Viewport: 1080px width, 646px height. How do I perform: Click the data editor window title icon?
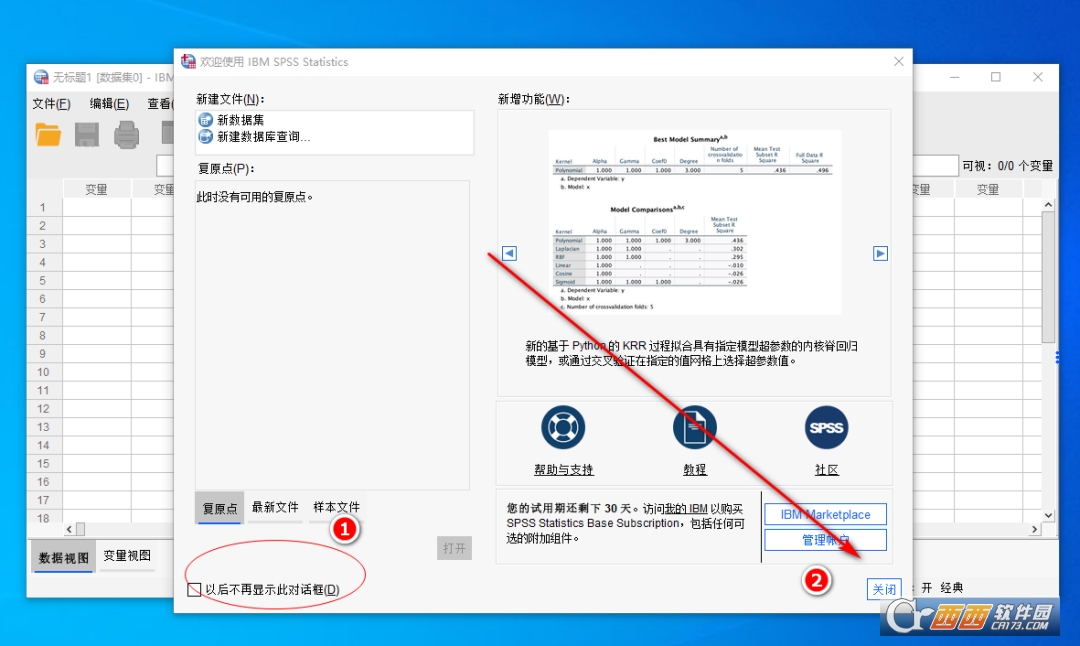tap(41, 77)
